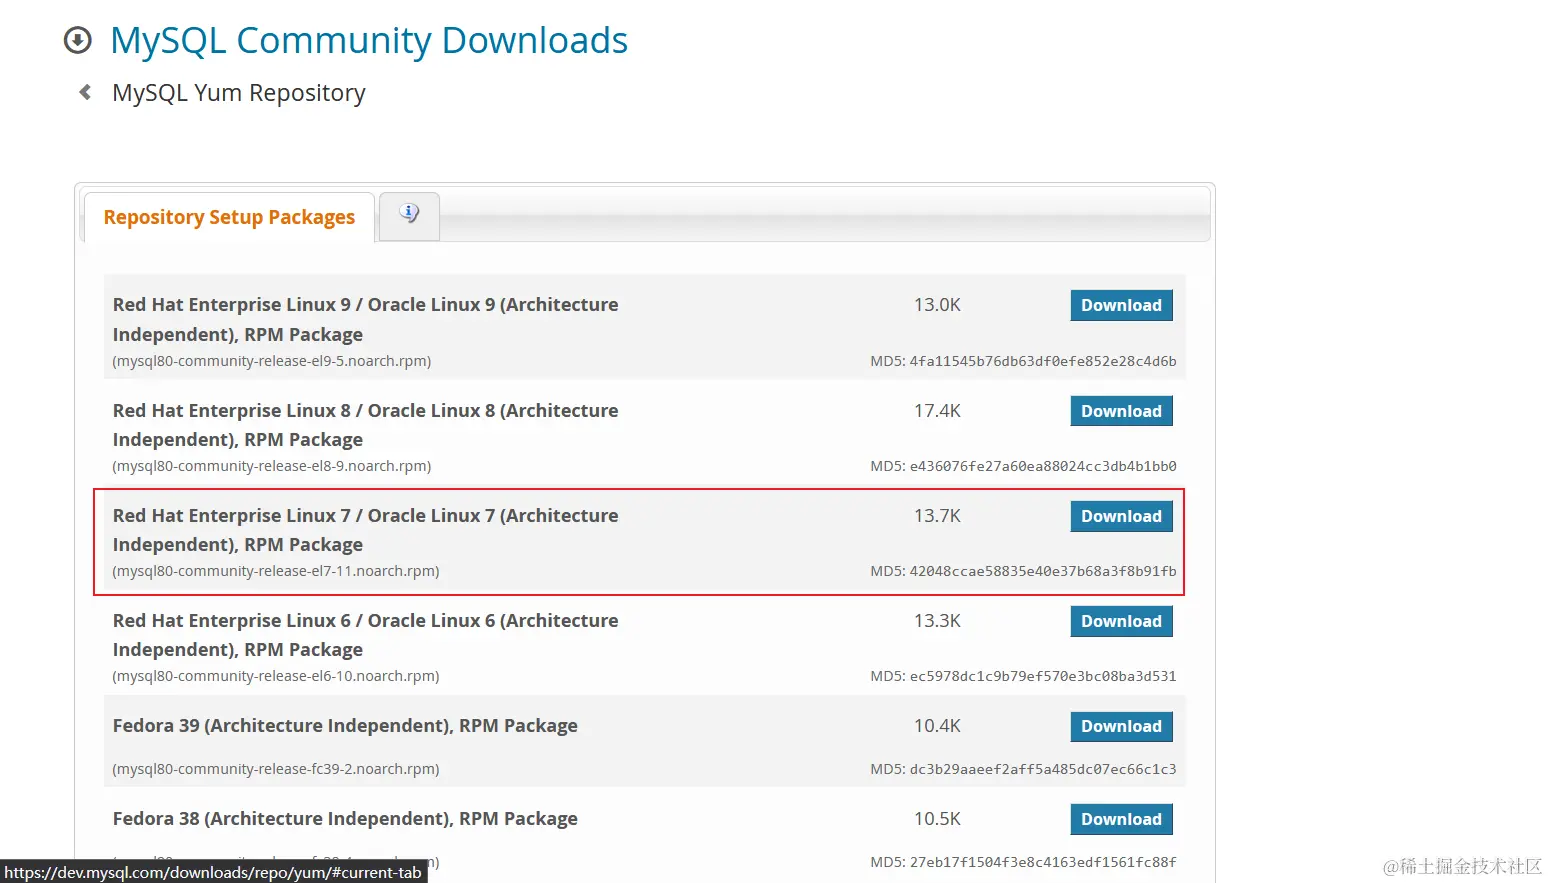Click the Fedora 39 package title
Image resolution: width=1549 pixels, height=883 pixels.
[x=345, y=726]
